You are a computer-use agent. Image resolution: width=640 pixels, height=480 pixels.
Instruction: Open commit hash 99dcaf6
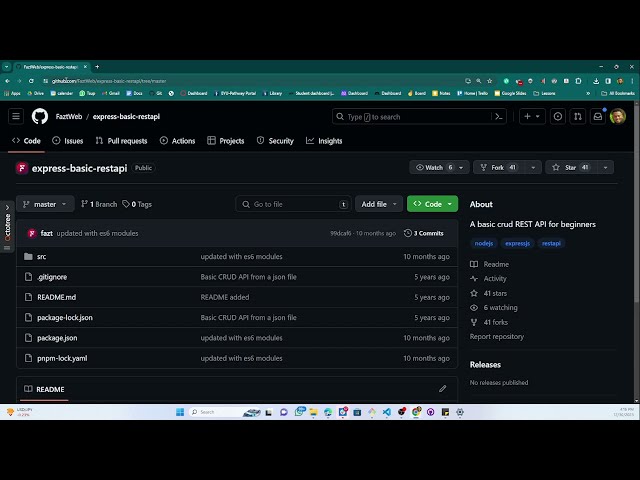[x=340, y=233]
